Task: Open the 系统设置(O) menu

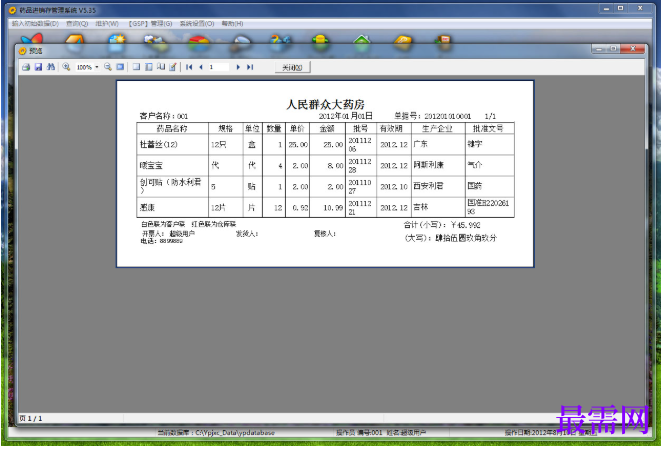Action: coord(197,23)
